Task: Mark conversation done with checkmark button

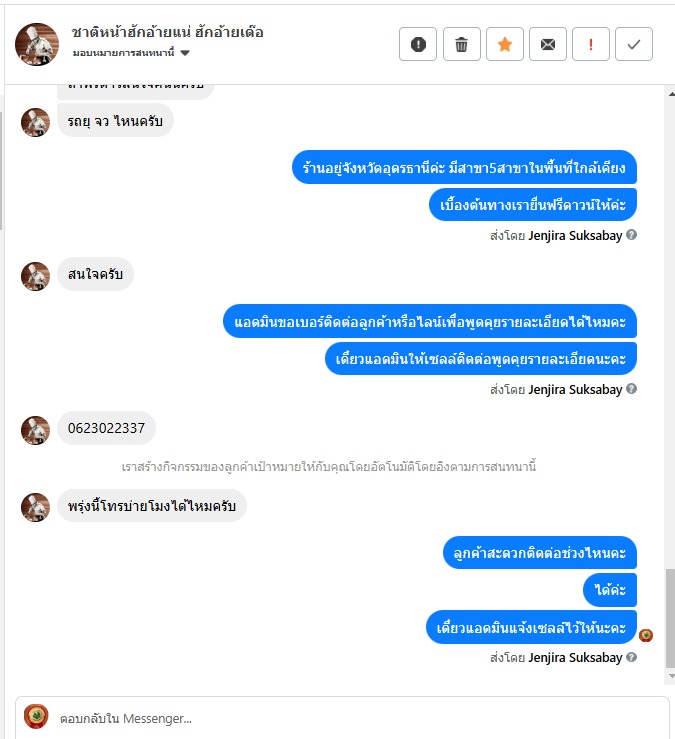Action: (x=634, y=44)
